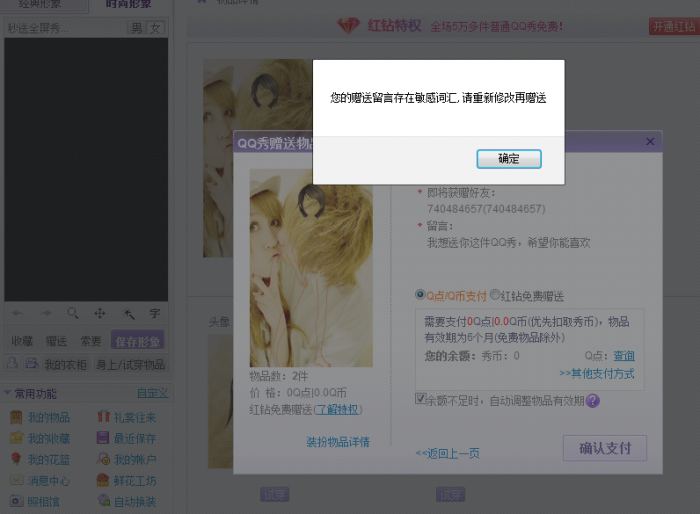Click the 照相馆 camera icon
The image size is (700, 514).
pos(17,501)
